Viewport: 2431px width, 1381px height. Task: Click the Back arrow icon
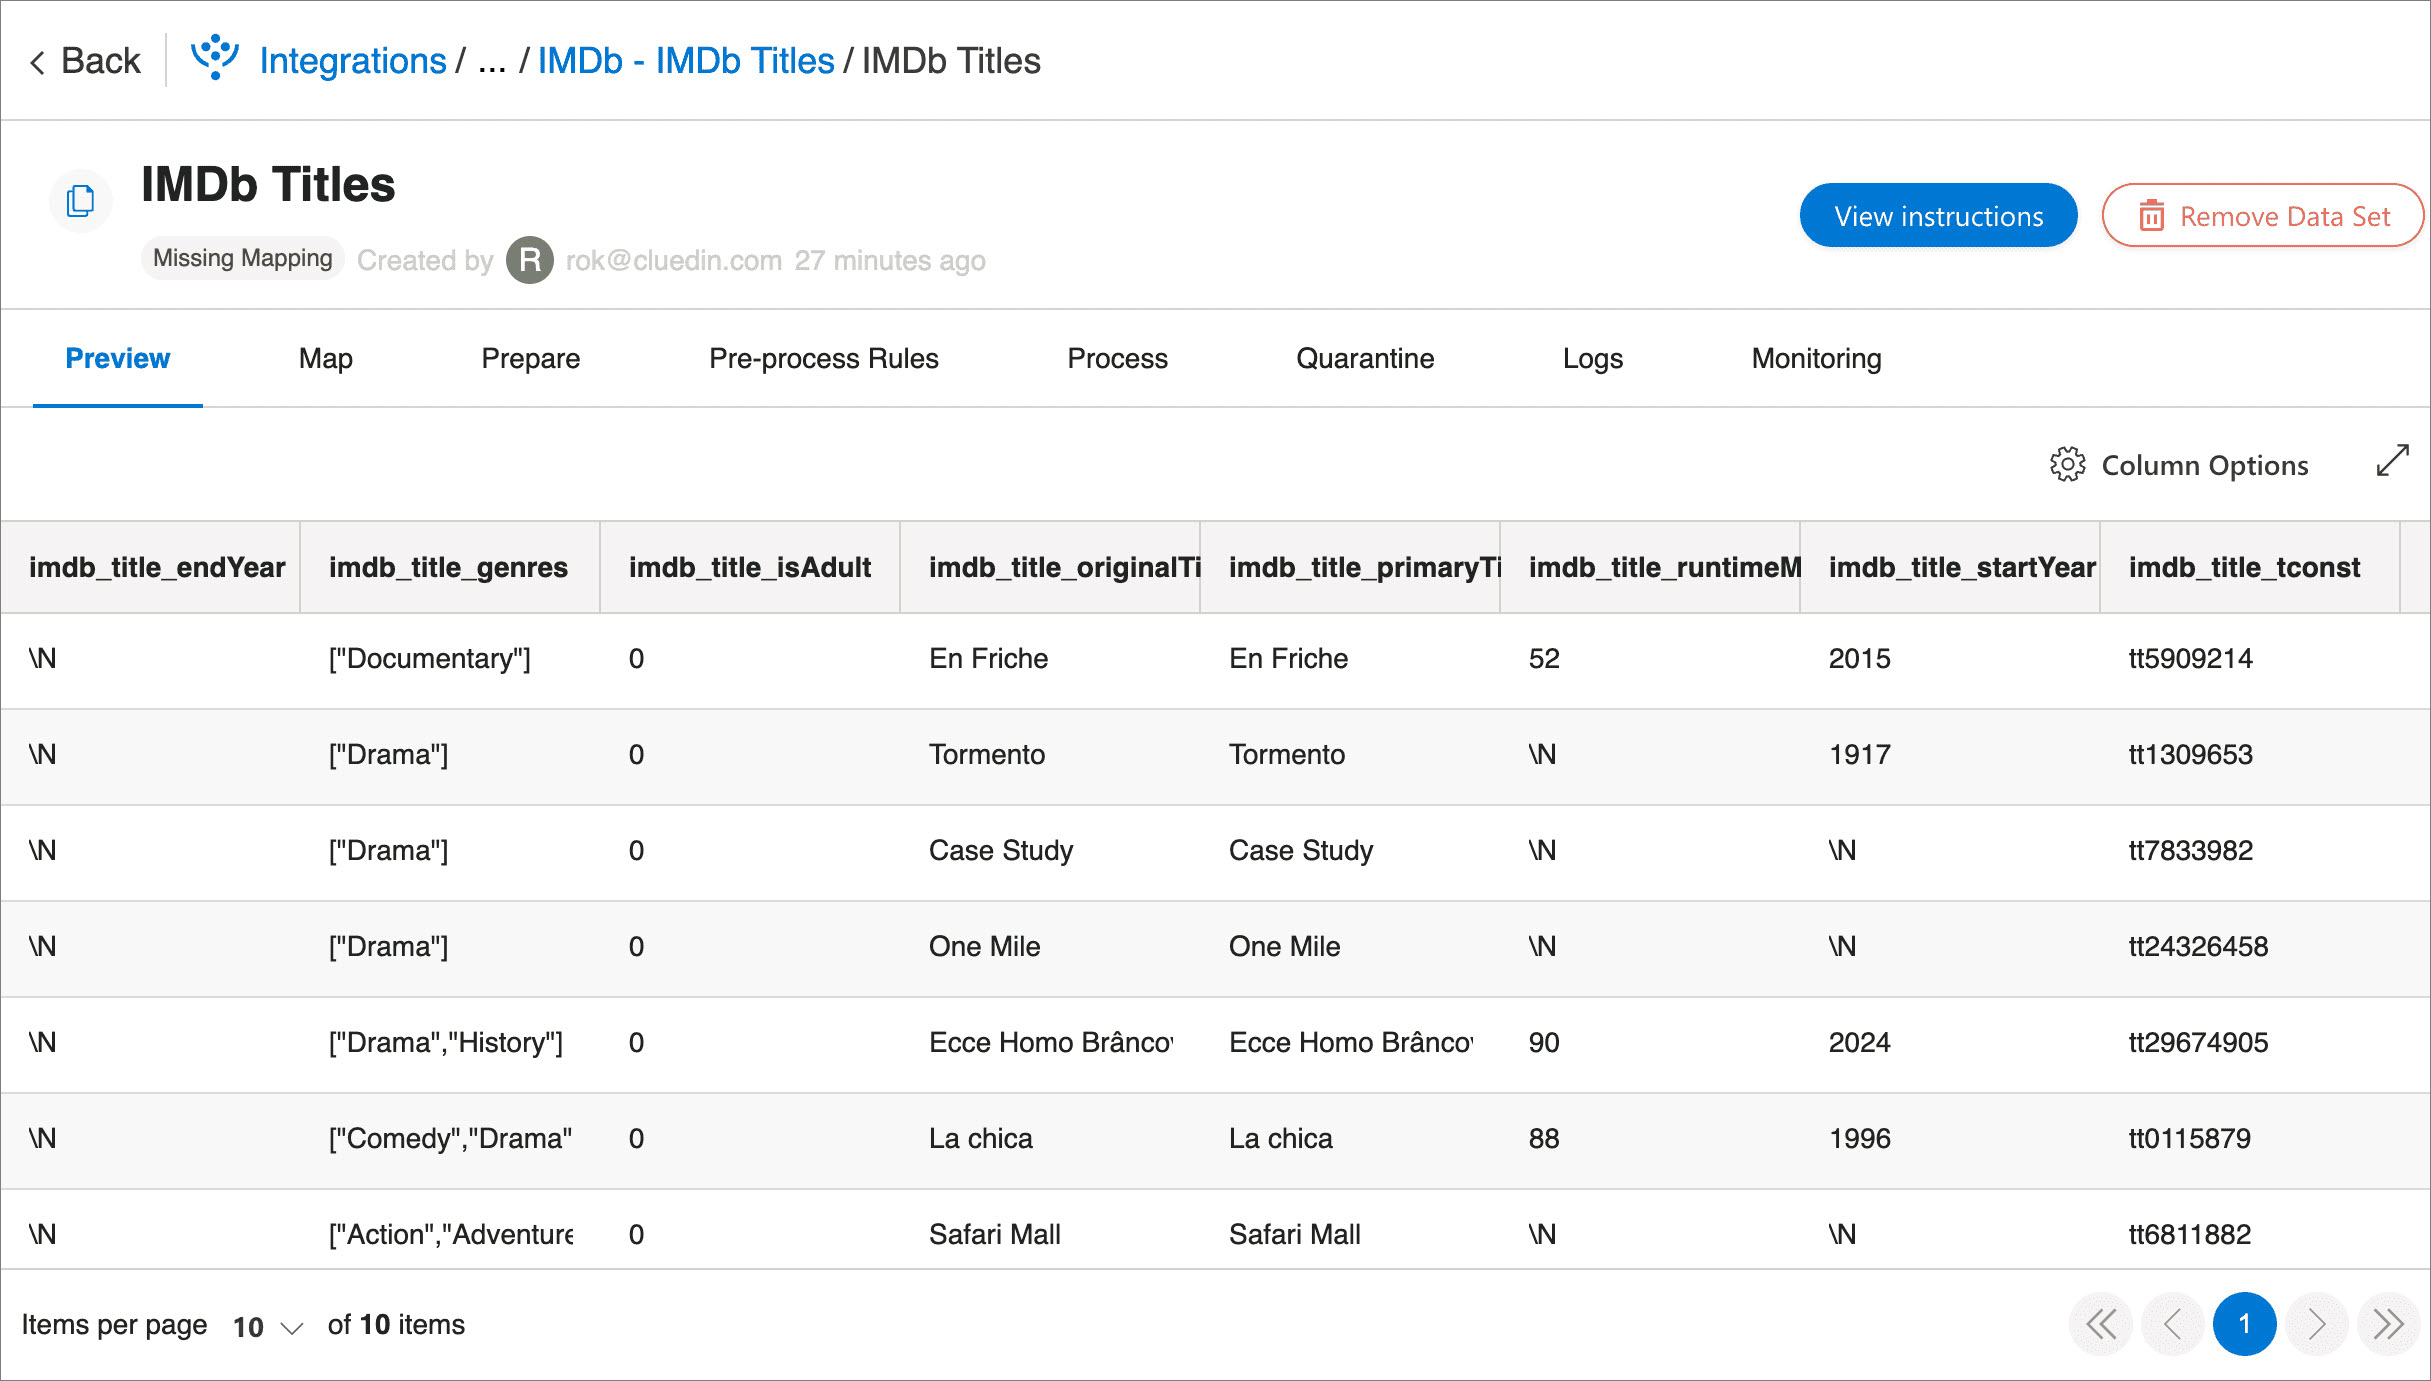38,62
